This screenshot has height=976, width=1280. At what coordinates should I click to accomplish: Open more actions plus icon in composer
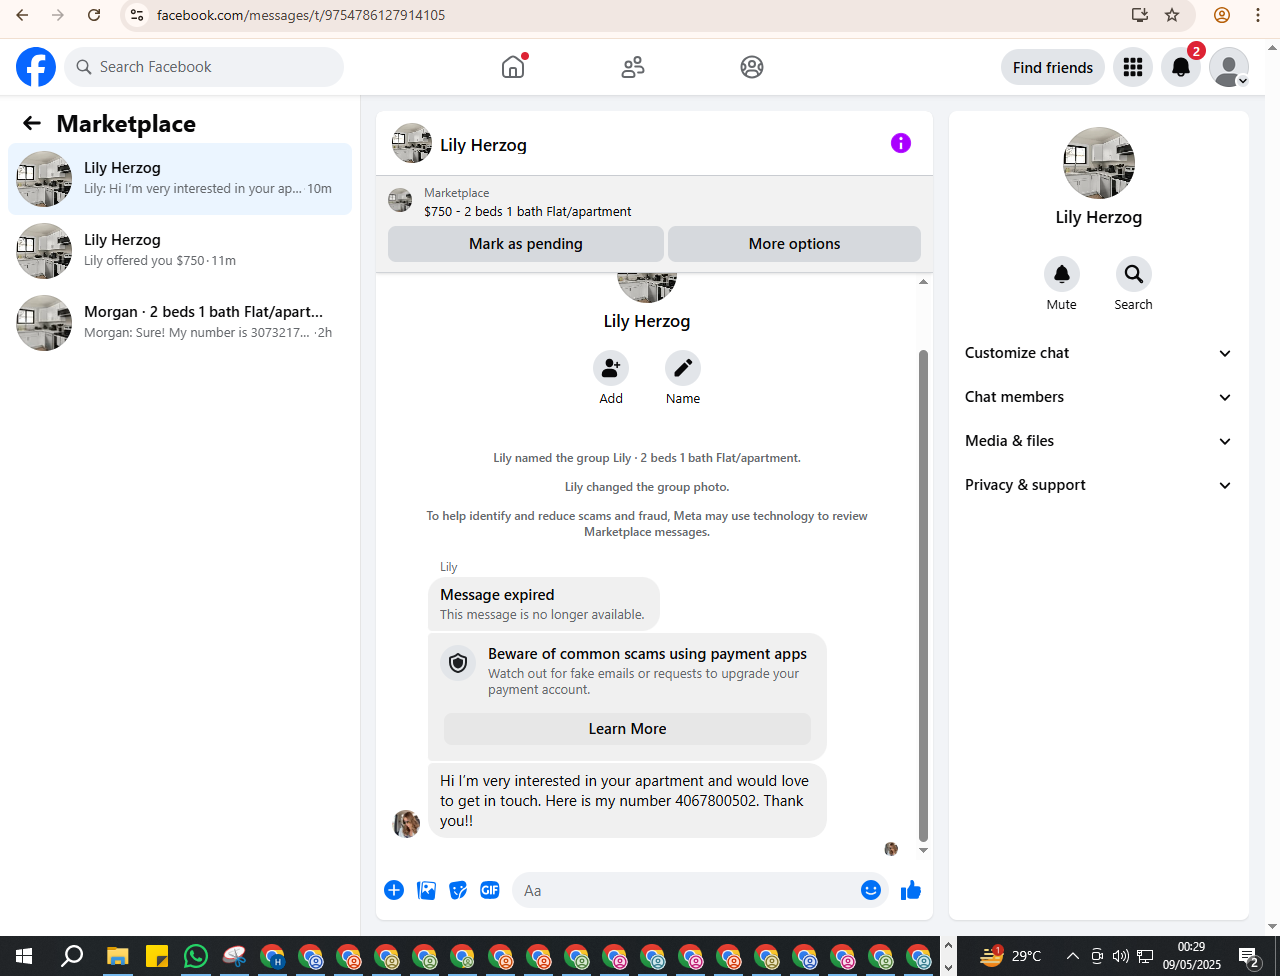pyautogui.click(x=394, y=890)
